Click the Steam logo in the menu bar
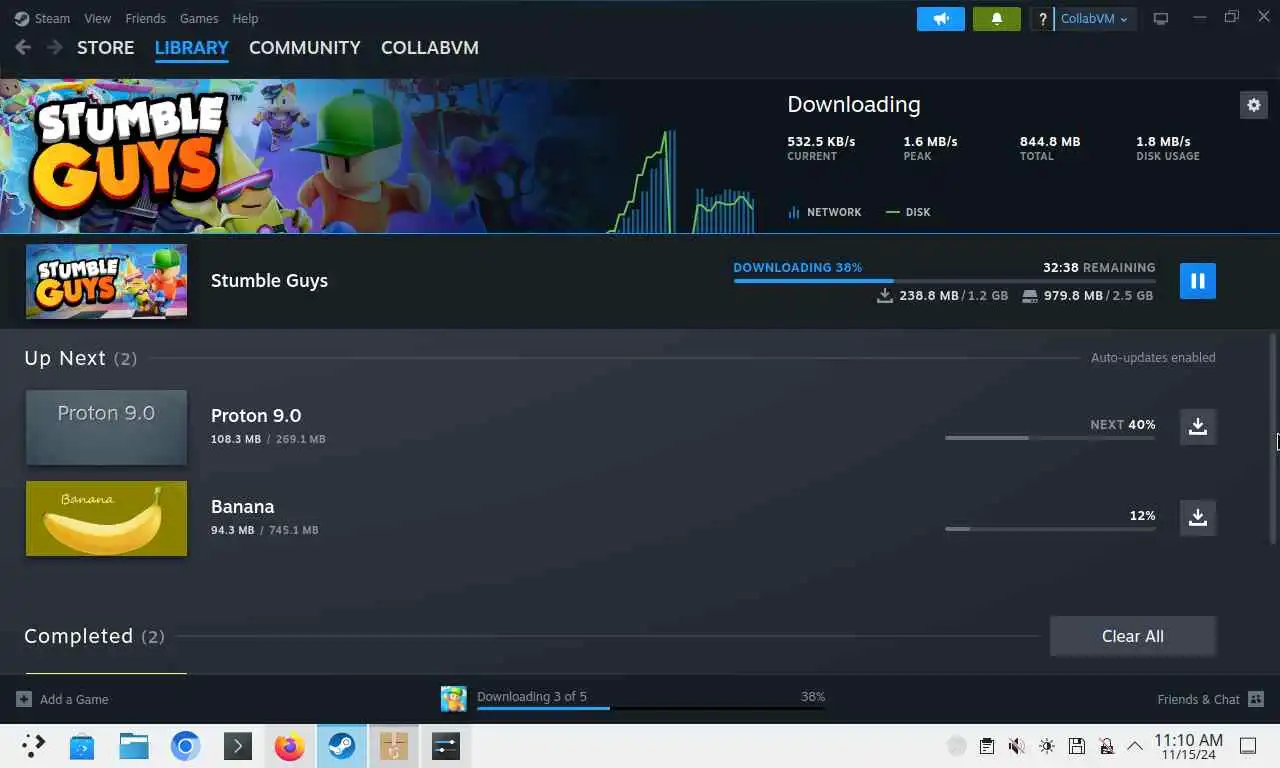The image size is (1280, 768). 22,18
